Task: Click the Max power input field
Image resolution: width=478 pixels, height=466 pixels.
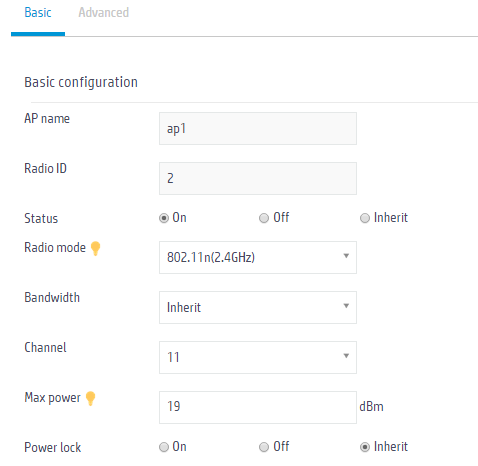Action: [258, 407]
